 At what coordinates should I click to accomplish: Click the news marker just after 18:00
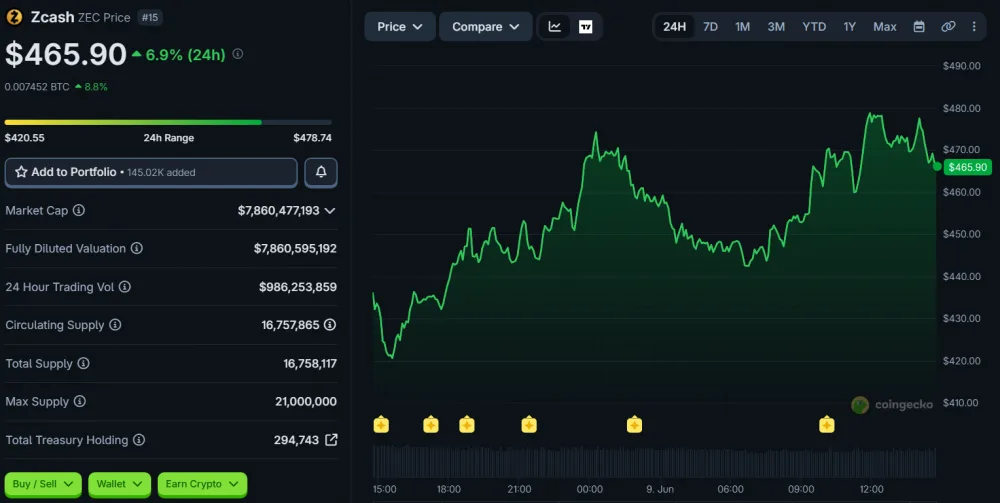click(x=467, y=424)
